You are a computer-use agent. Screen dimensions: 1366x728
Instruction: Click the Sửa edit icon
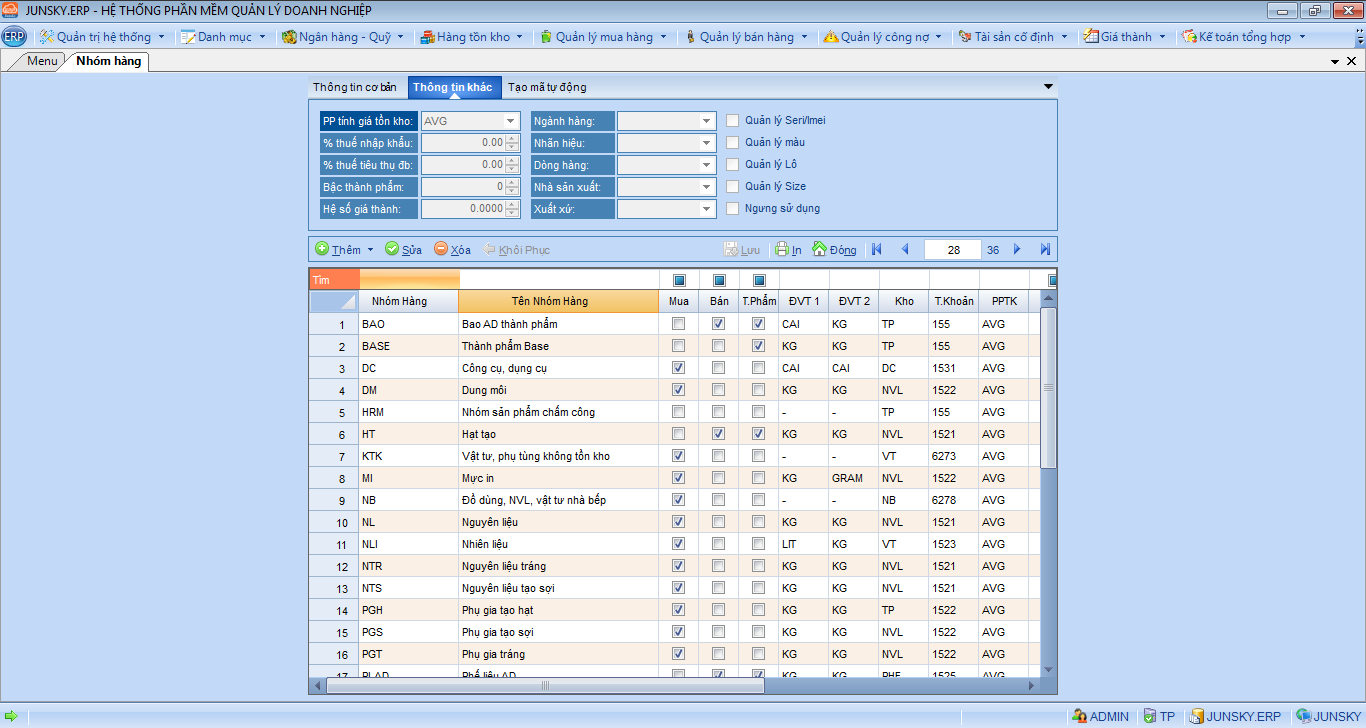[x=392, y=249]
